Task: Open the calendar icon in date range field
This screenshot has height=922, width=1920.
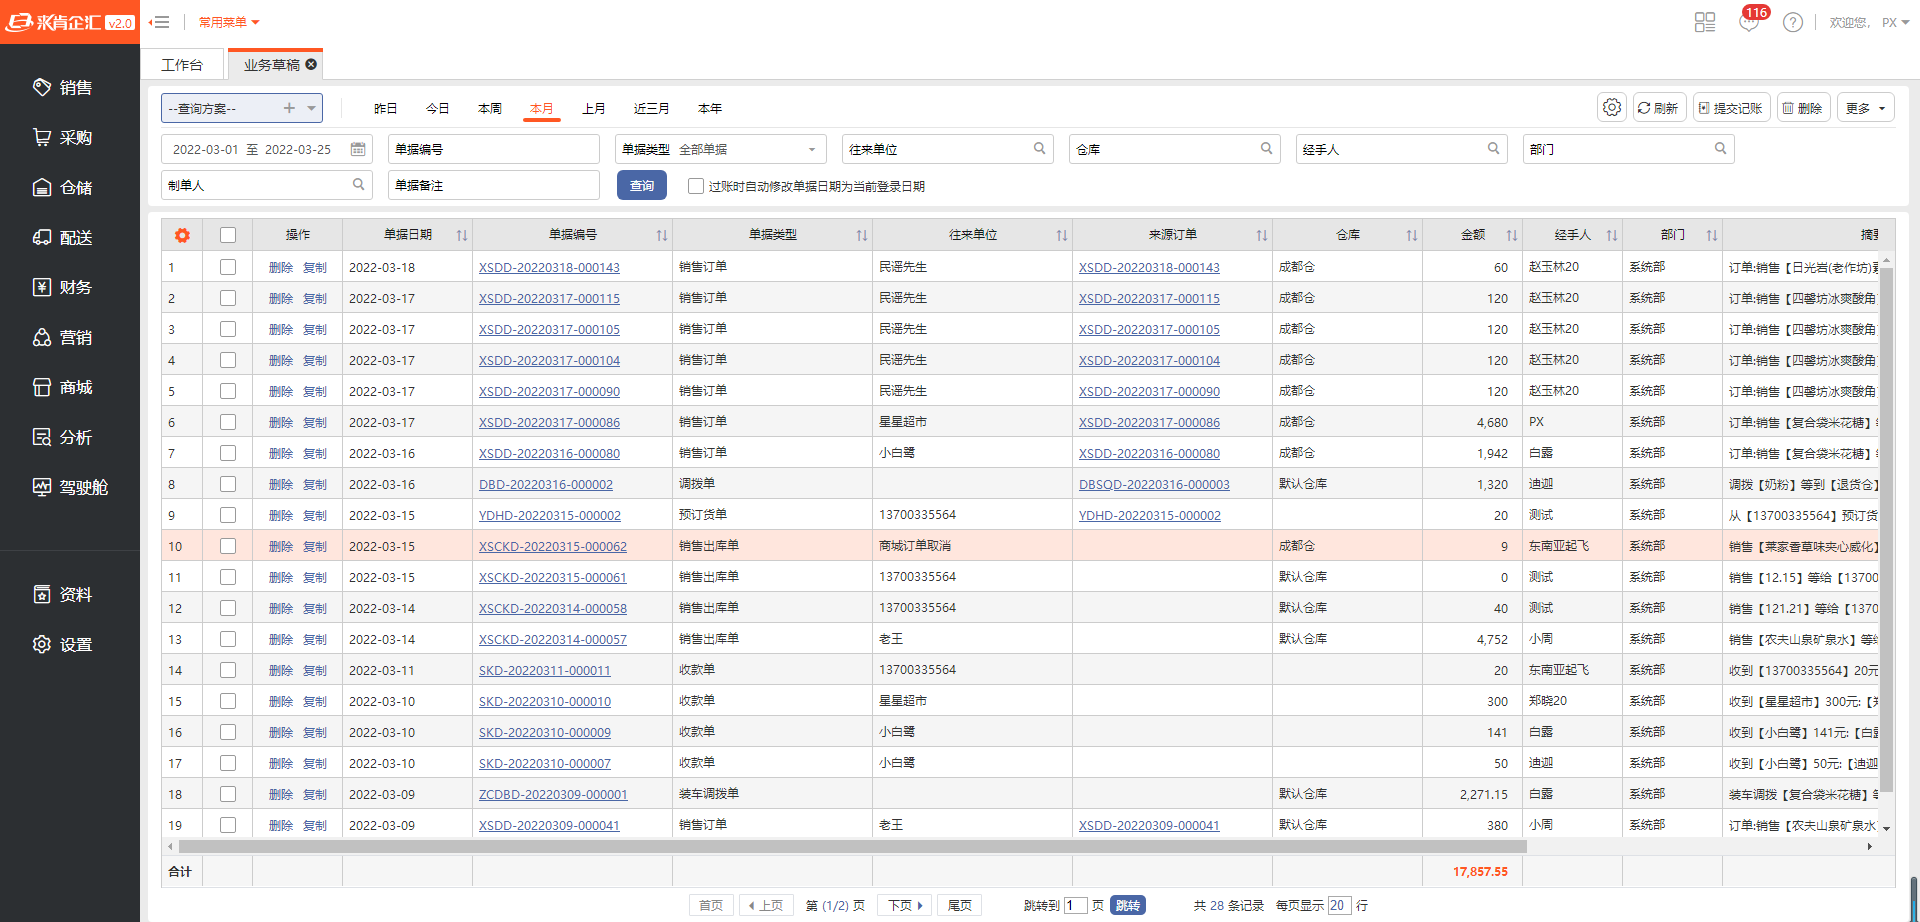Action: click(358, 149)
